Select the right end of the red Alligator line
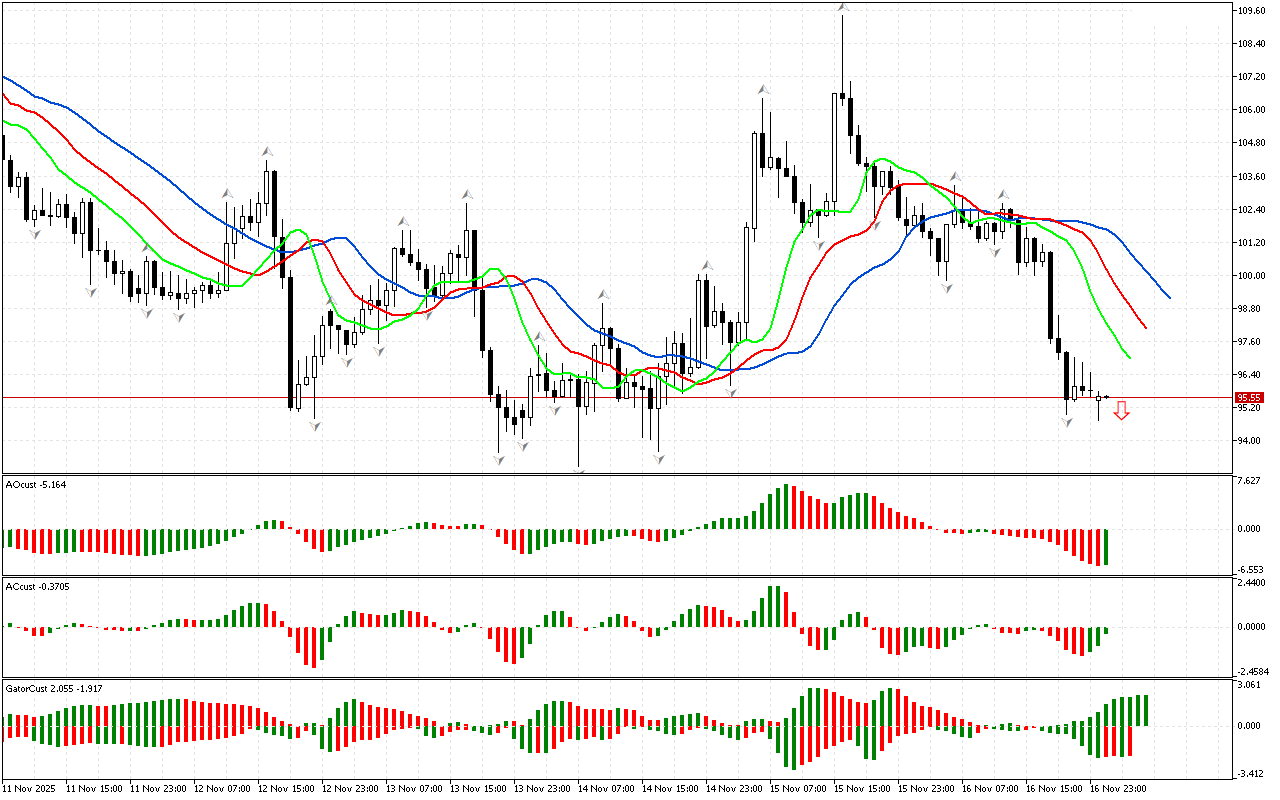 point(1145,326)
